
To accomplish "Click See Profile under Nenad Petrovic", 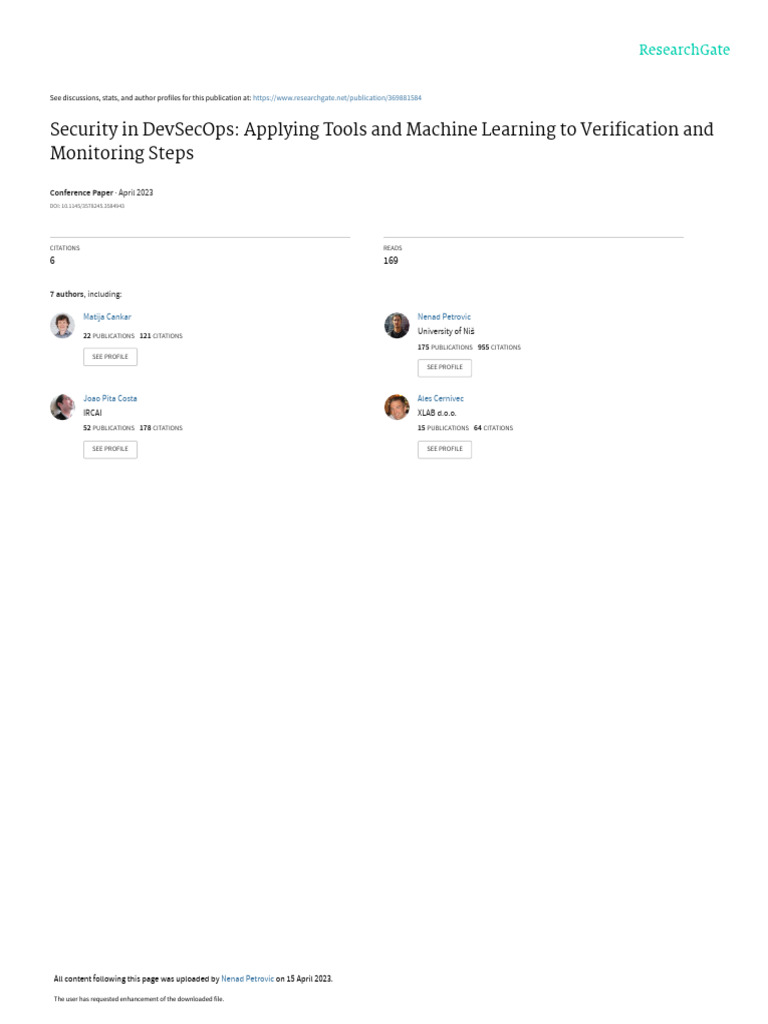I will pos(445,368).
